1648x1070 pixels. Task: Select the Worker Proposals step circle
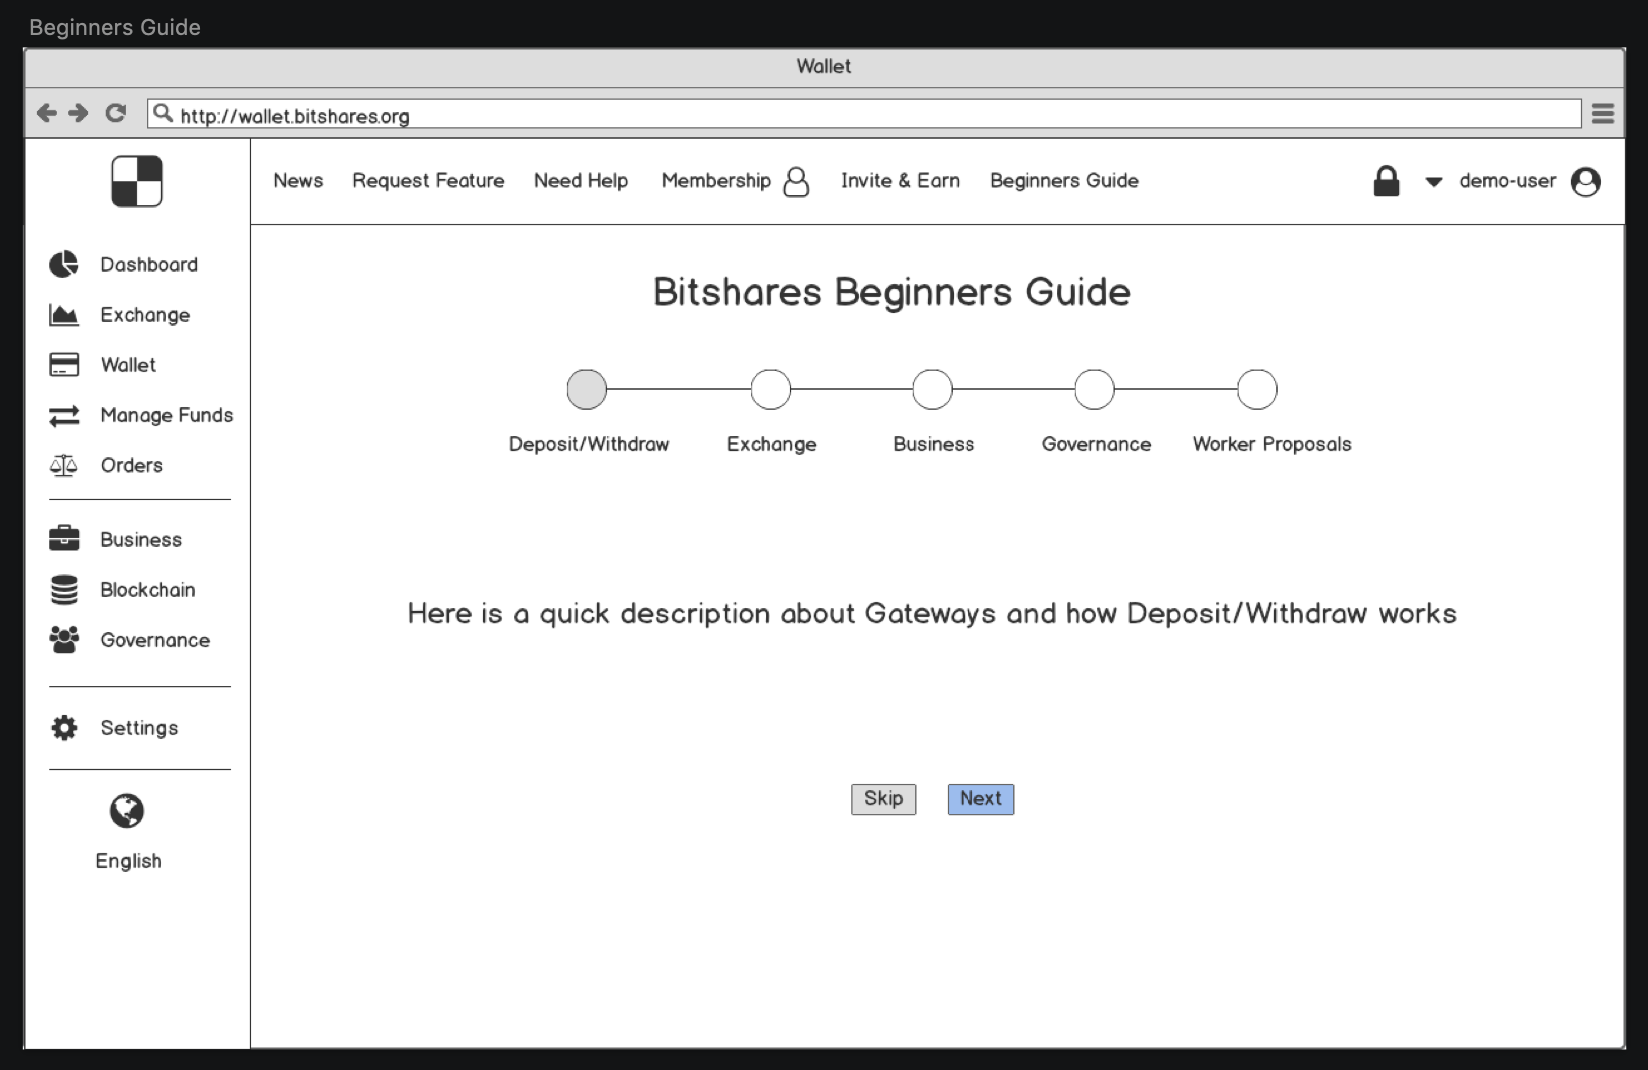(x=1257, y=389)
